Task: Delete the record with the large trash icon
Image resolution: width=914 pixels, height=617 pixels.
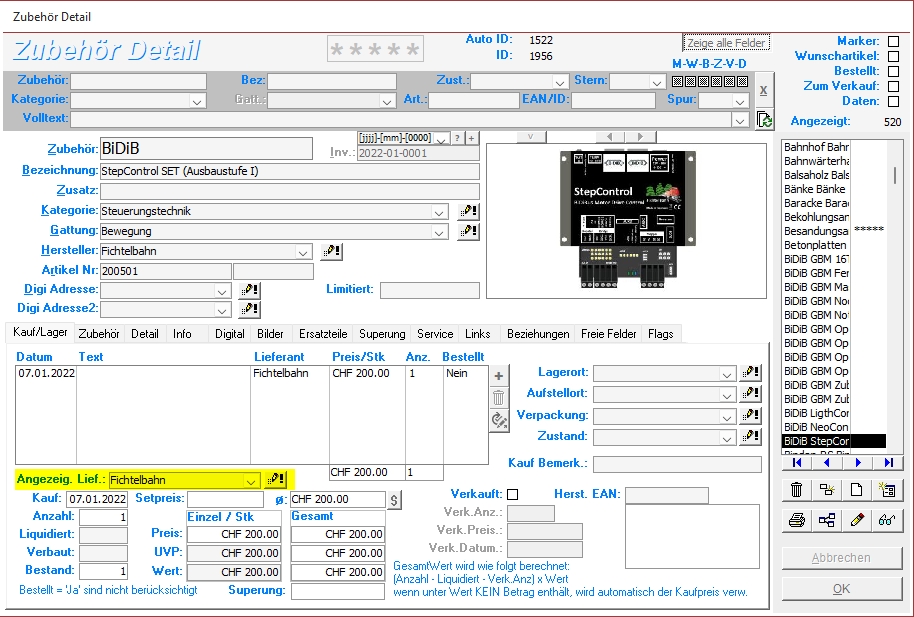Action: 797,489
